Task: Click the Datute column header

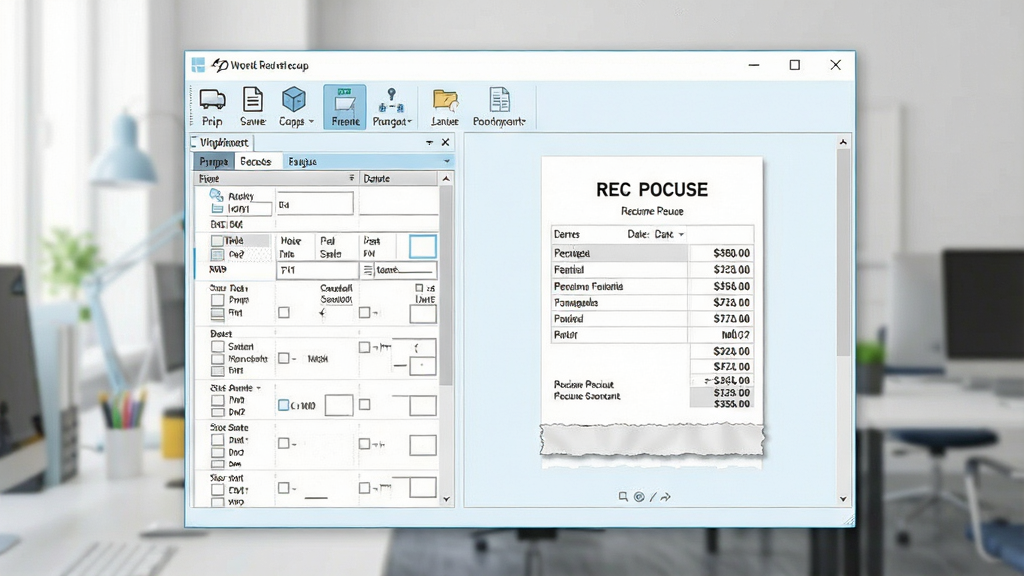Action: point(398,178)
